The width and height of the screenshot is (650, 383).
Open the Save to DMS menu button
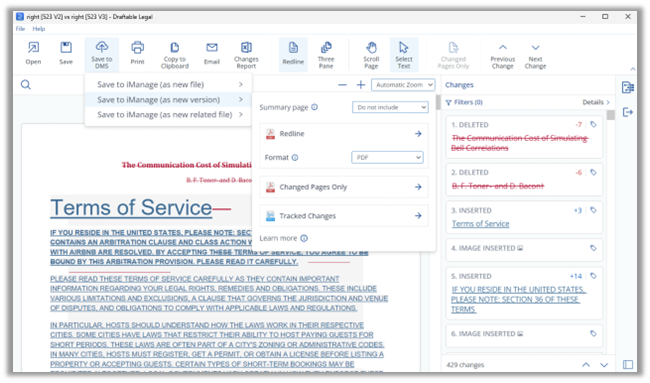coord(102,55)
